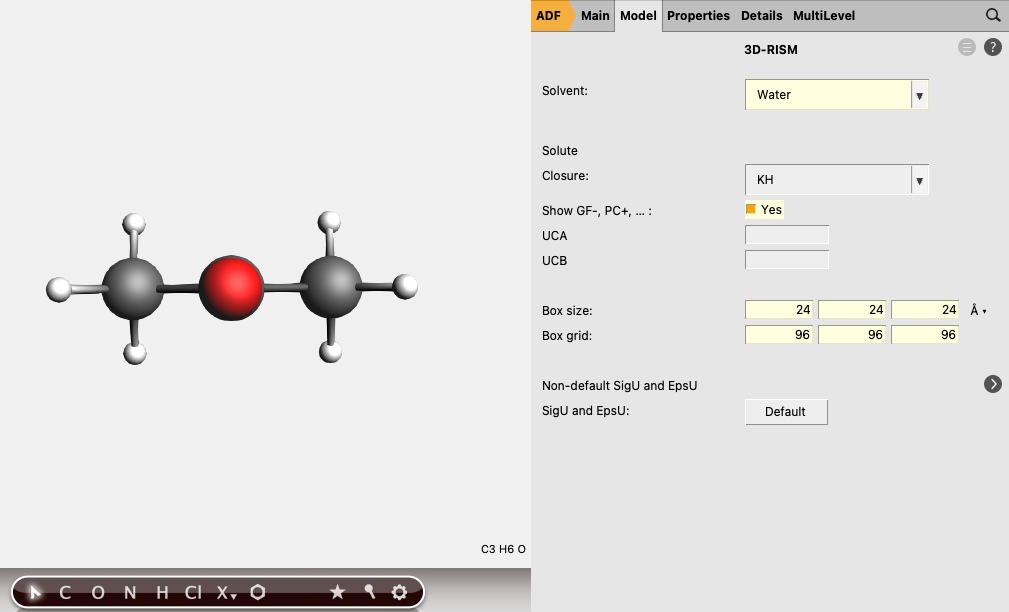Choose the Nitrogen atom tool

coord(130,592)
